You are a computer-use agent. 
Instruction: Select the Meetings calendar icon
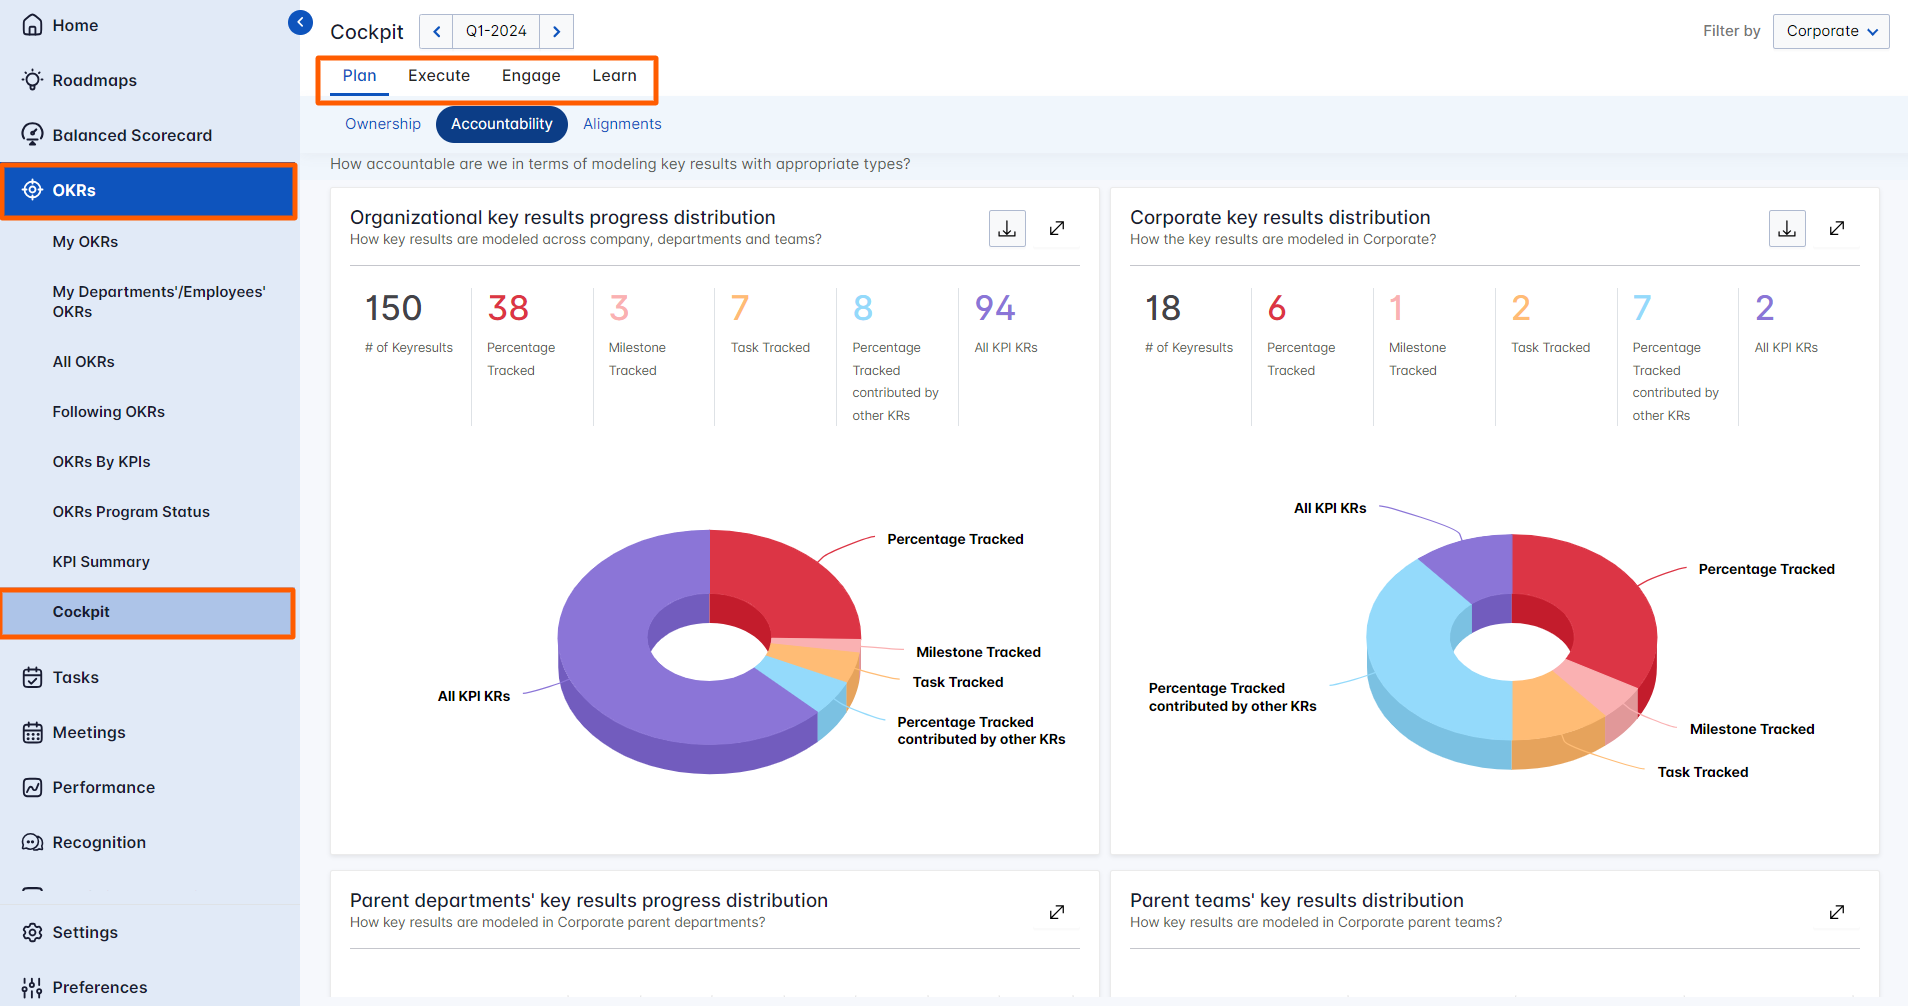click(33, 732)
